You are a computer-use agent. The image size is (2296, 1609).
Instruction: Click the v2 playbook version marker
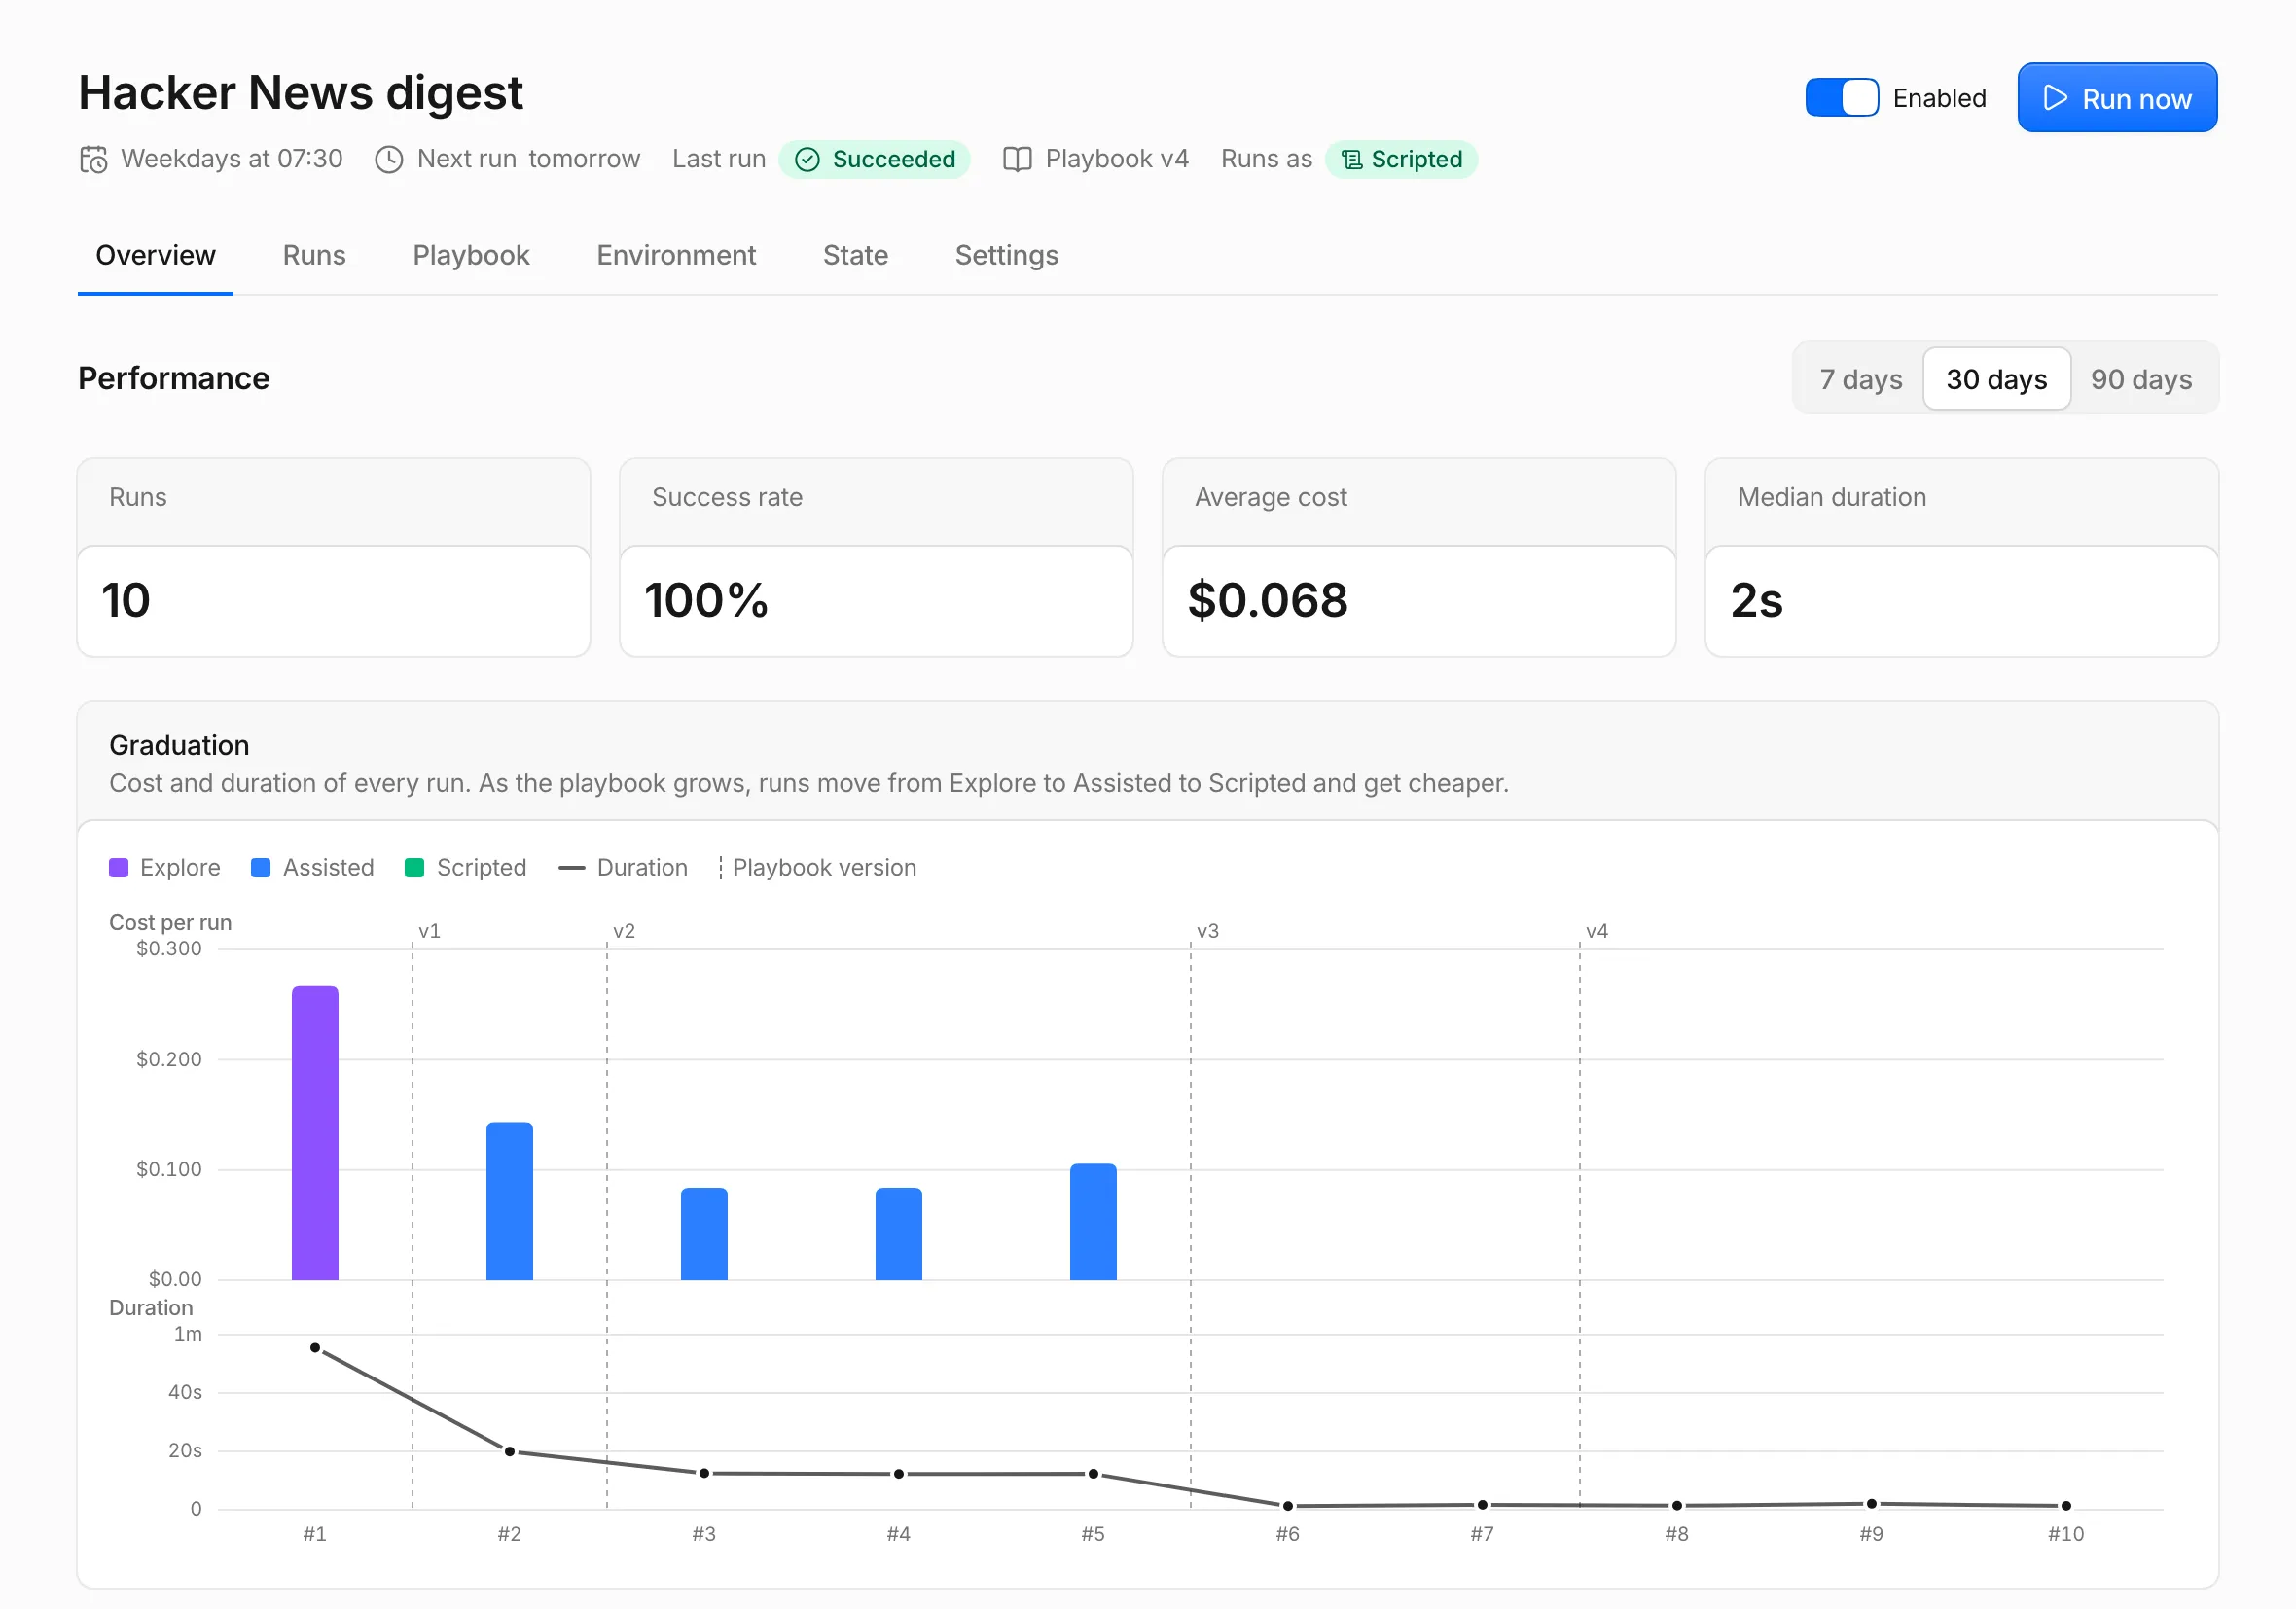(624, 931)
